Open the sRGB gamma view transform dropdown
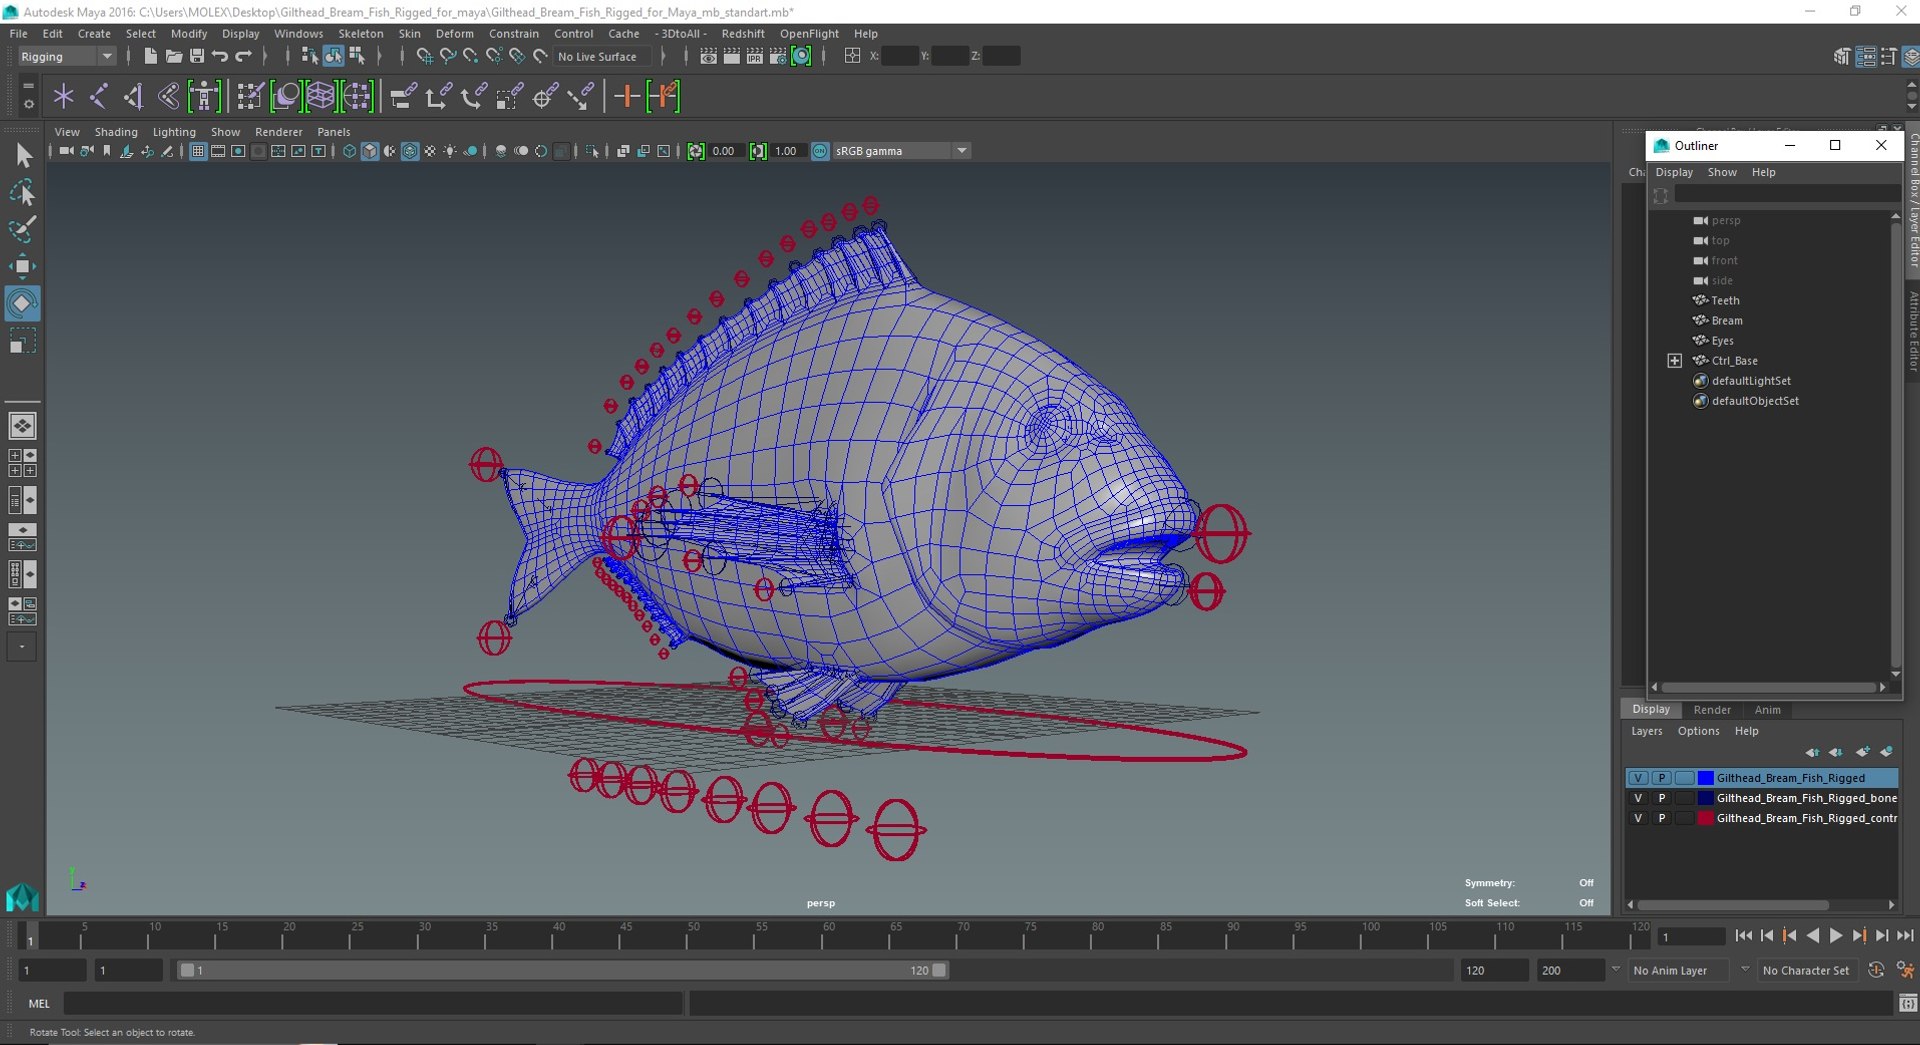The image size is (1920, 1045). click(901, 151)
